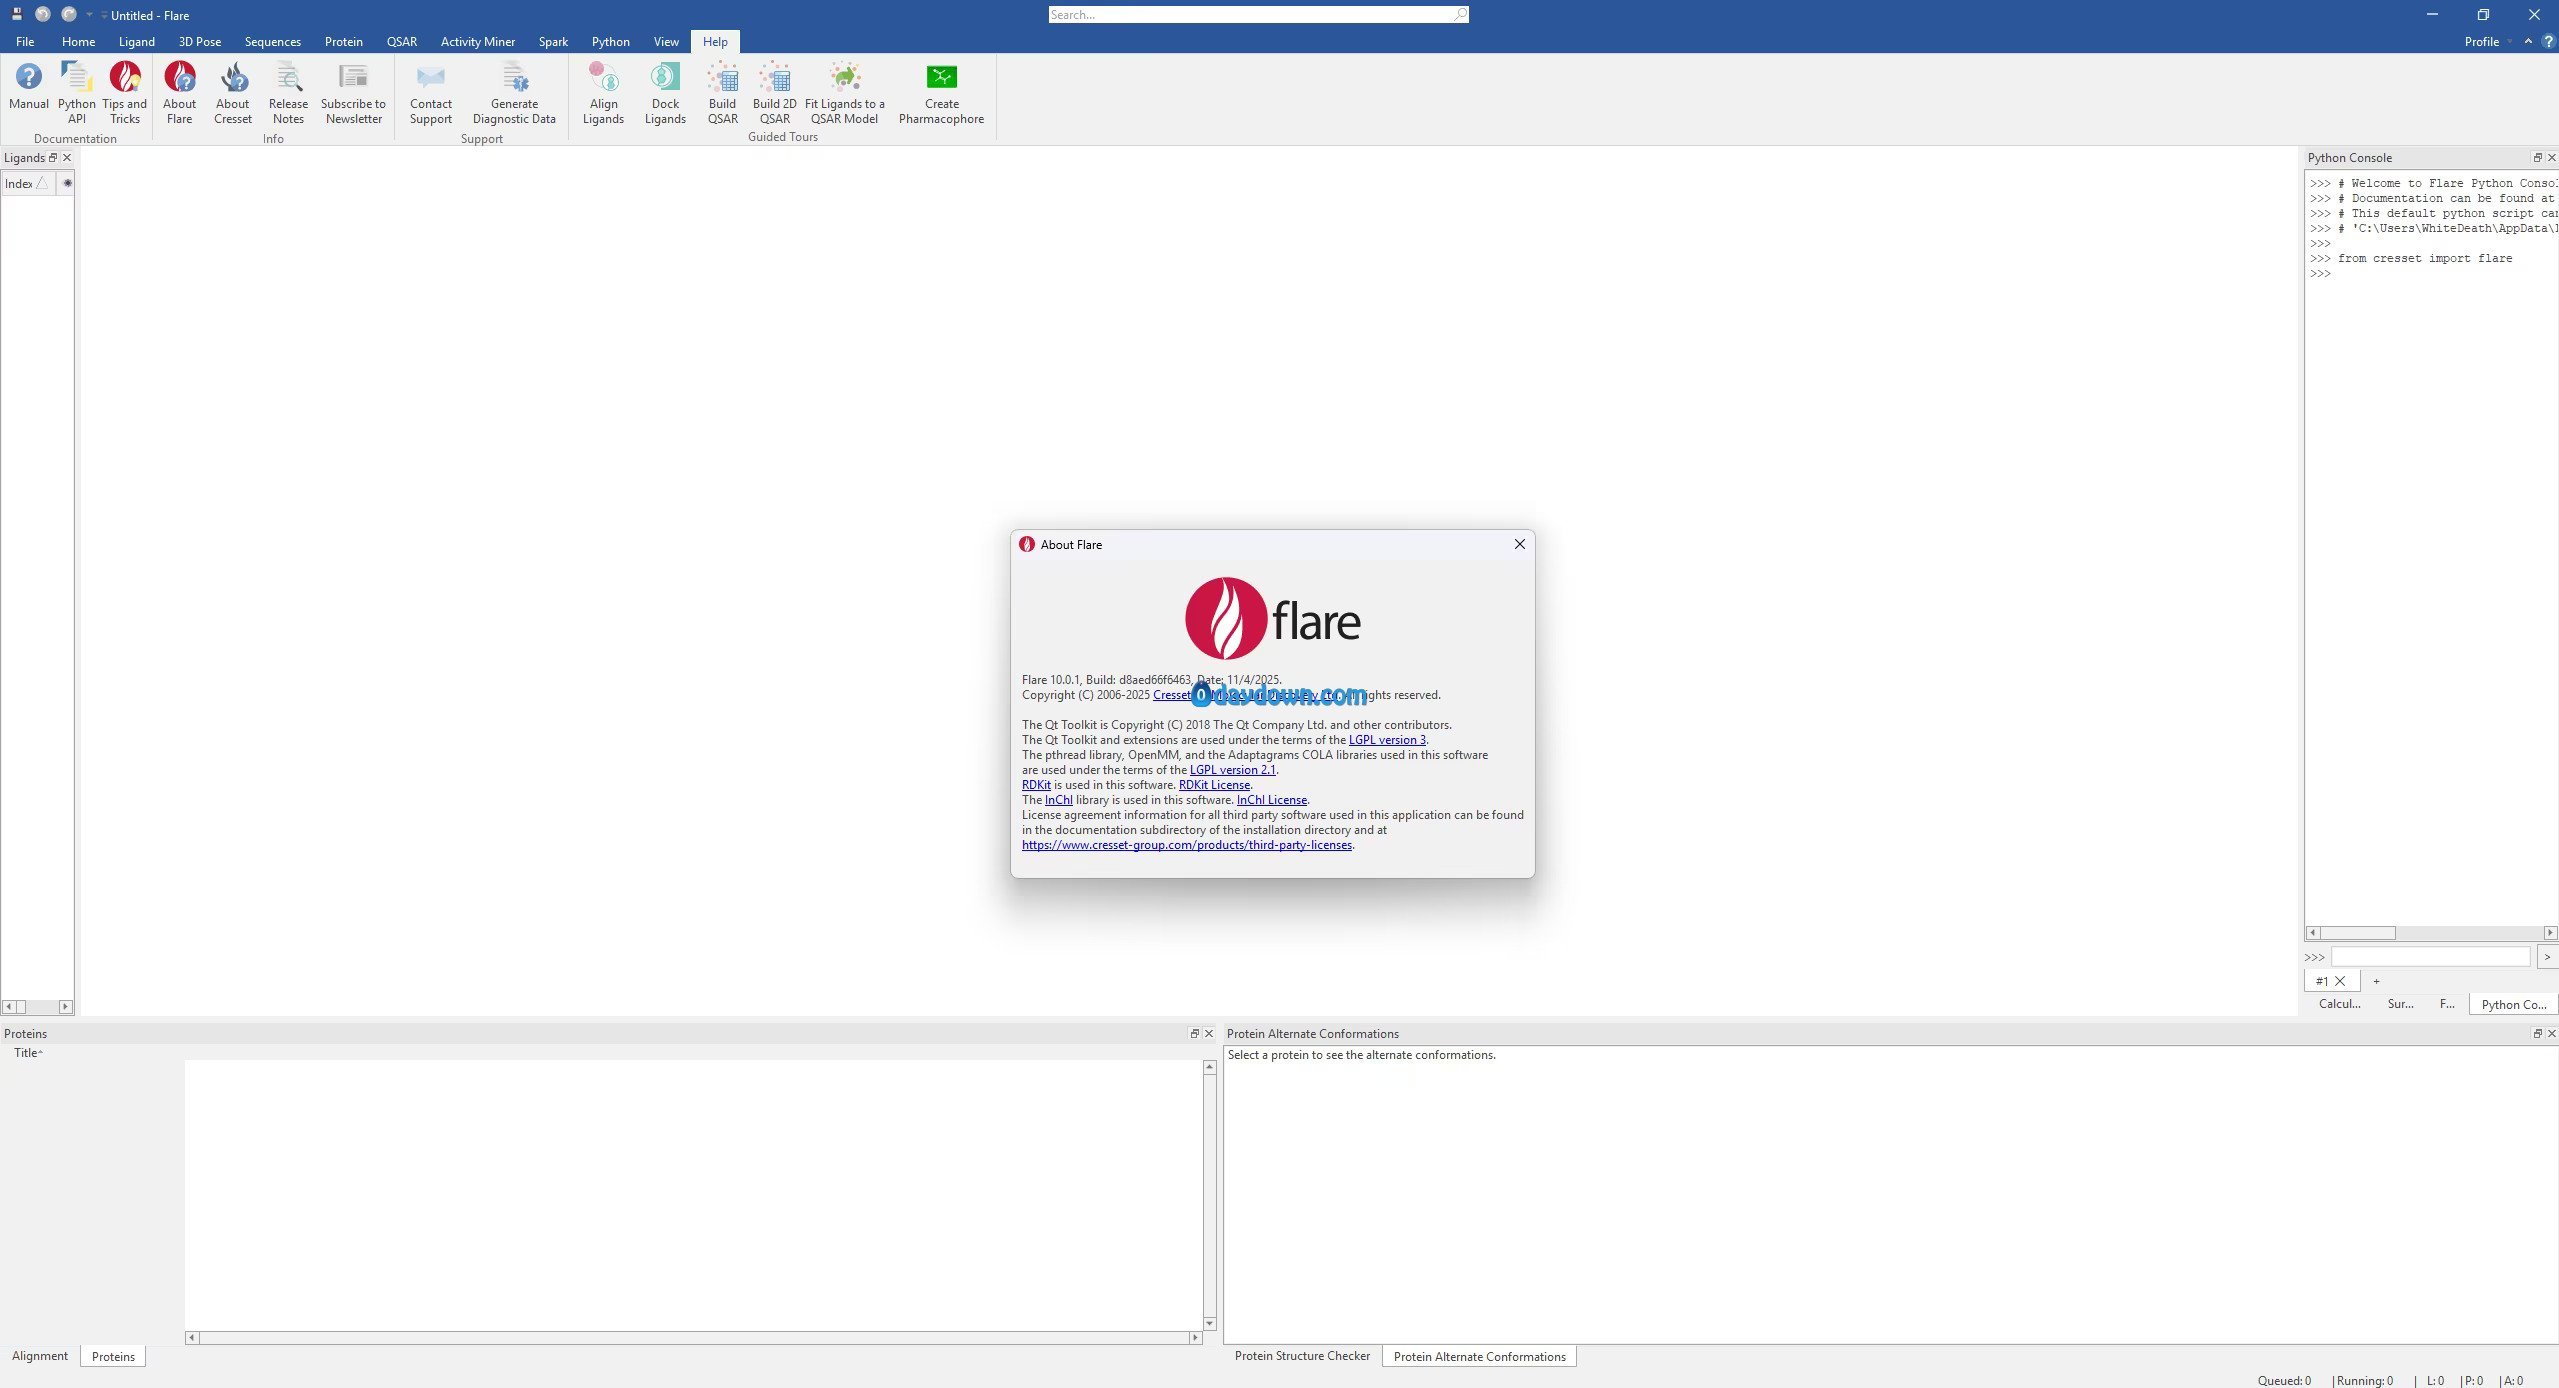This screenshot has height=1388, width=2559.
Task: Switch to the View ribbon tab
Action: (x=665, y=41)
